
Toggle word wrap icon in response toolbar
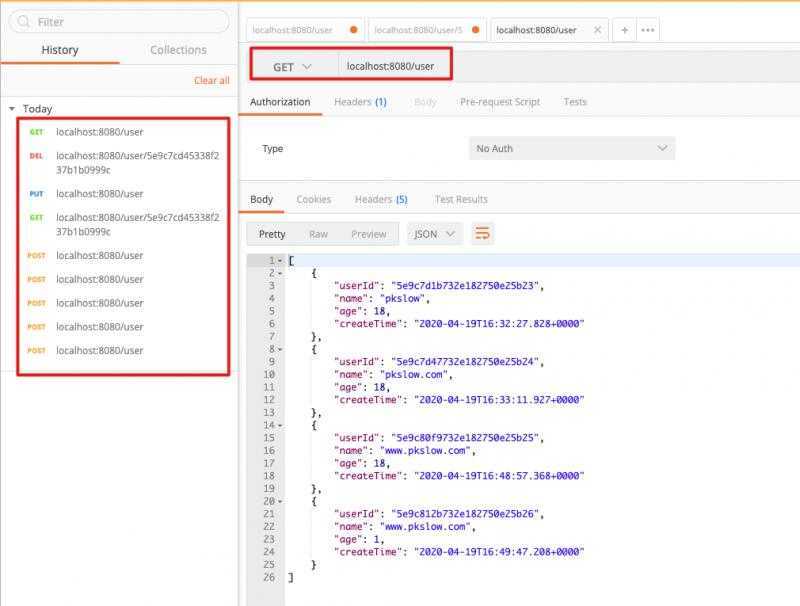tap(482, 234)
